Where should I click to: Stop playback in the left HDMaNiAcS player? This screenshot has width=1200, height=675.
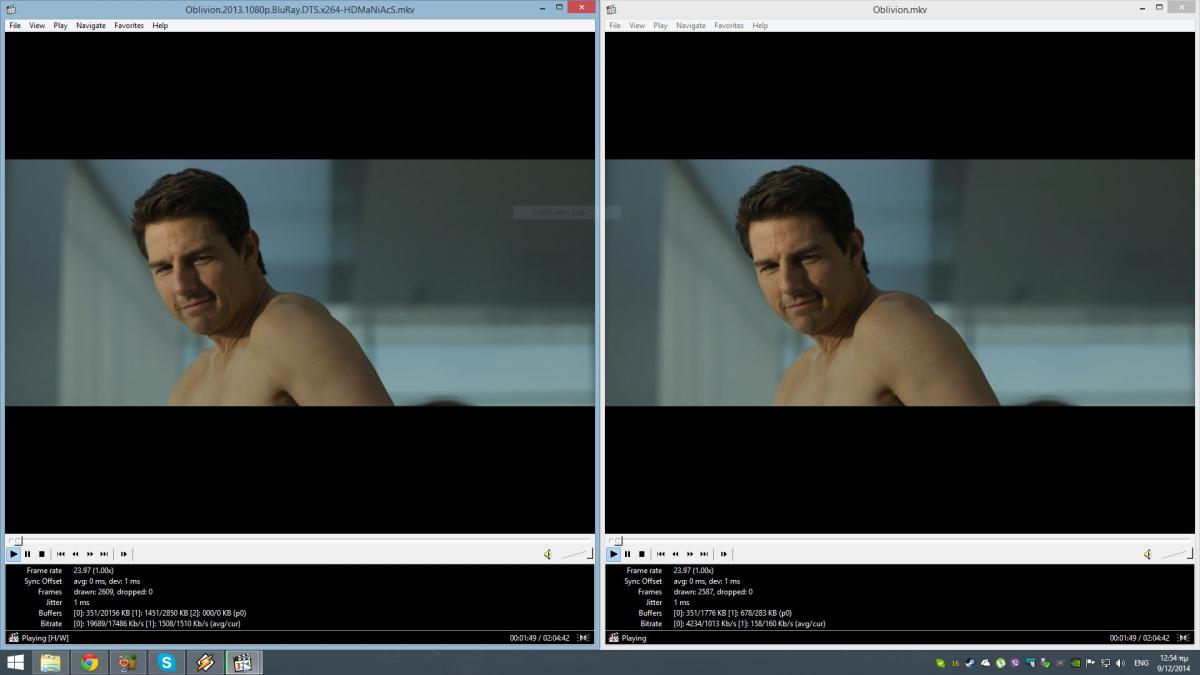click(x=42, y=554)
